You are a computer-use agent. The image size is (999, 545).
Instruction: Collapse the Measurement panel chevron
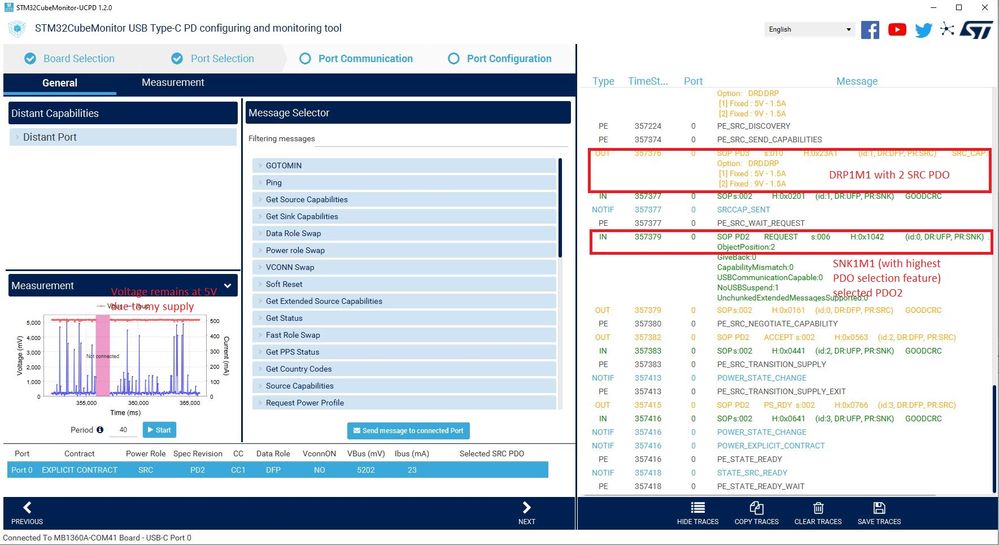pyautogui.click(x=227, y=286)
